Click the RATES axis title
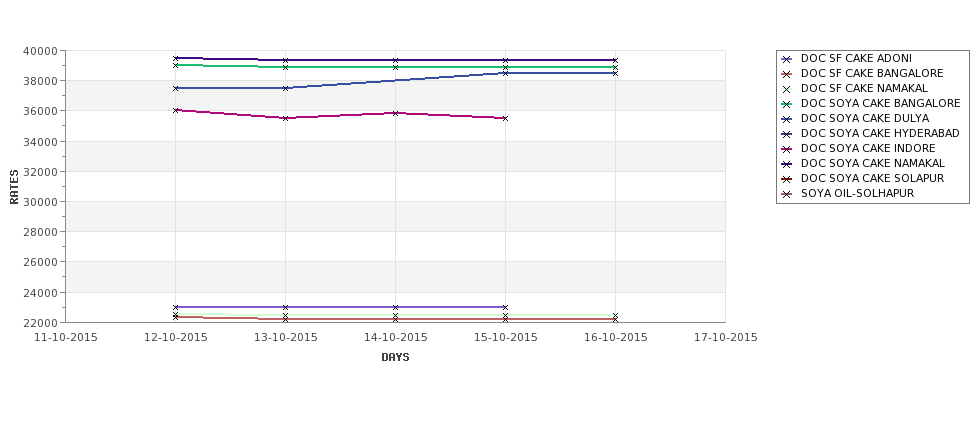Image resolution: width=975 pixels, height=429 pixels. (x=14, y=187)
